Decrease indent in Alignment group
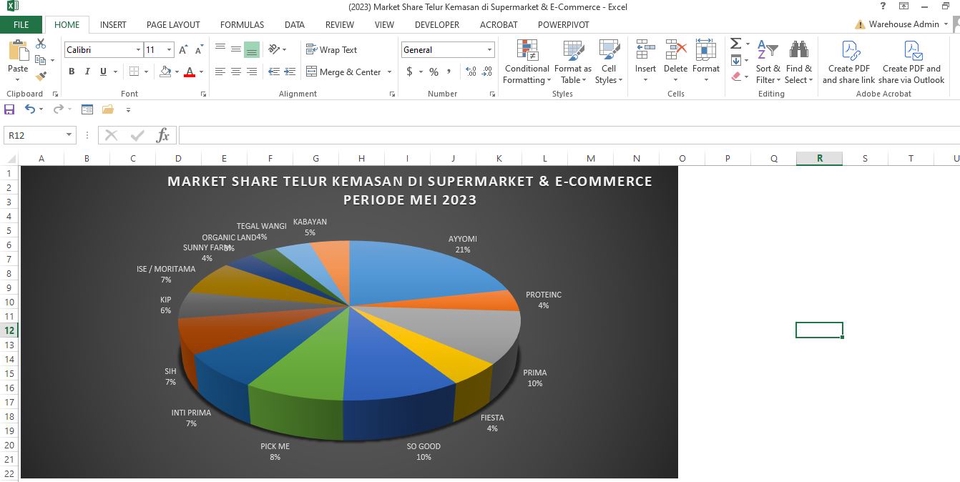Image resolution: width=960 pixels, height=482 pixels. 274,72
